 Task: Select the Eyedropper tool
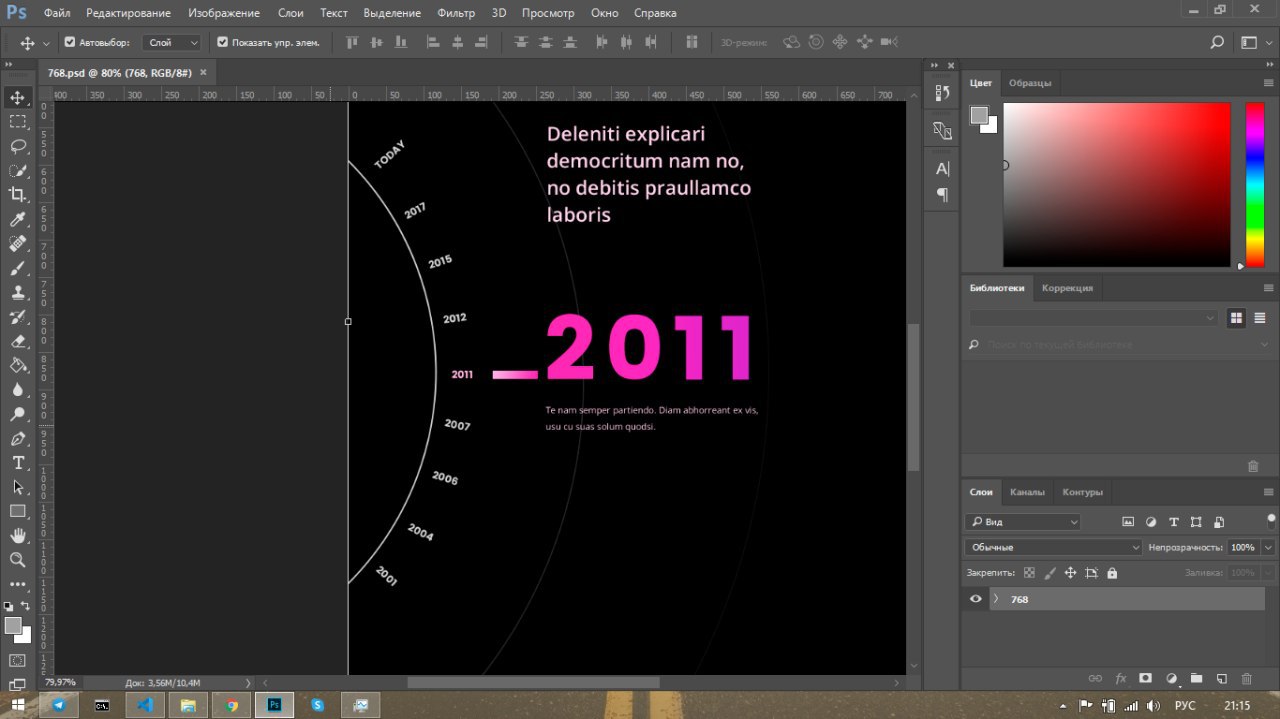coord(17,219)
